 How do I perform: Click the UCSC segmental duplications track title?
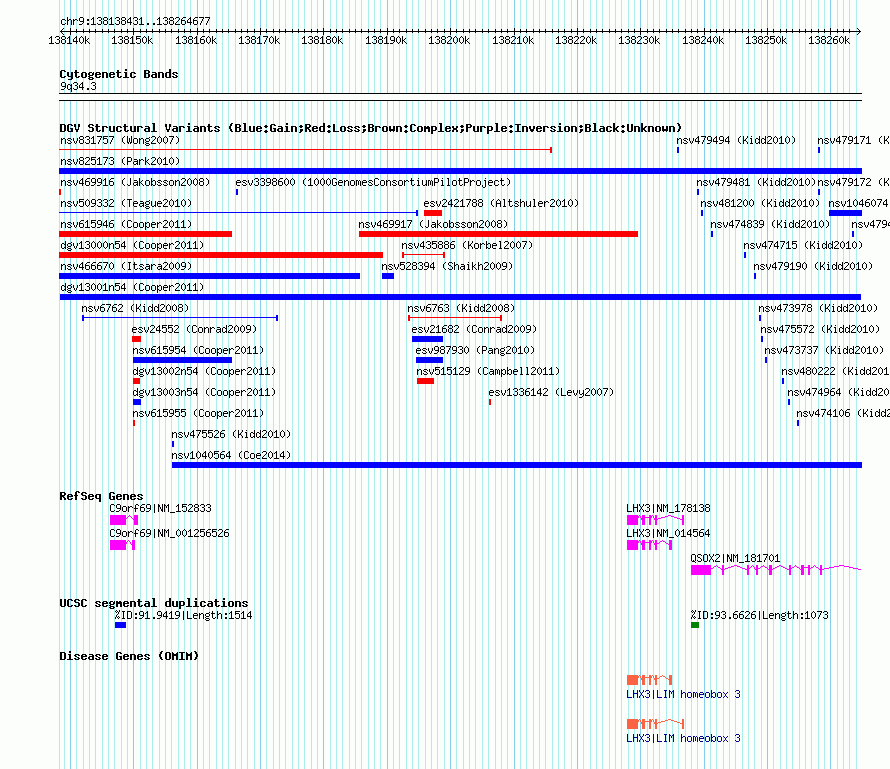click(x=154, y=603)
